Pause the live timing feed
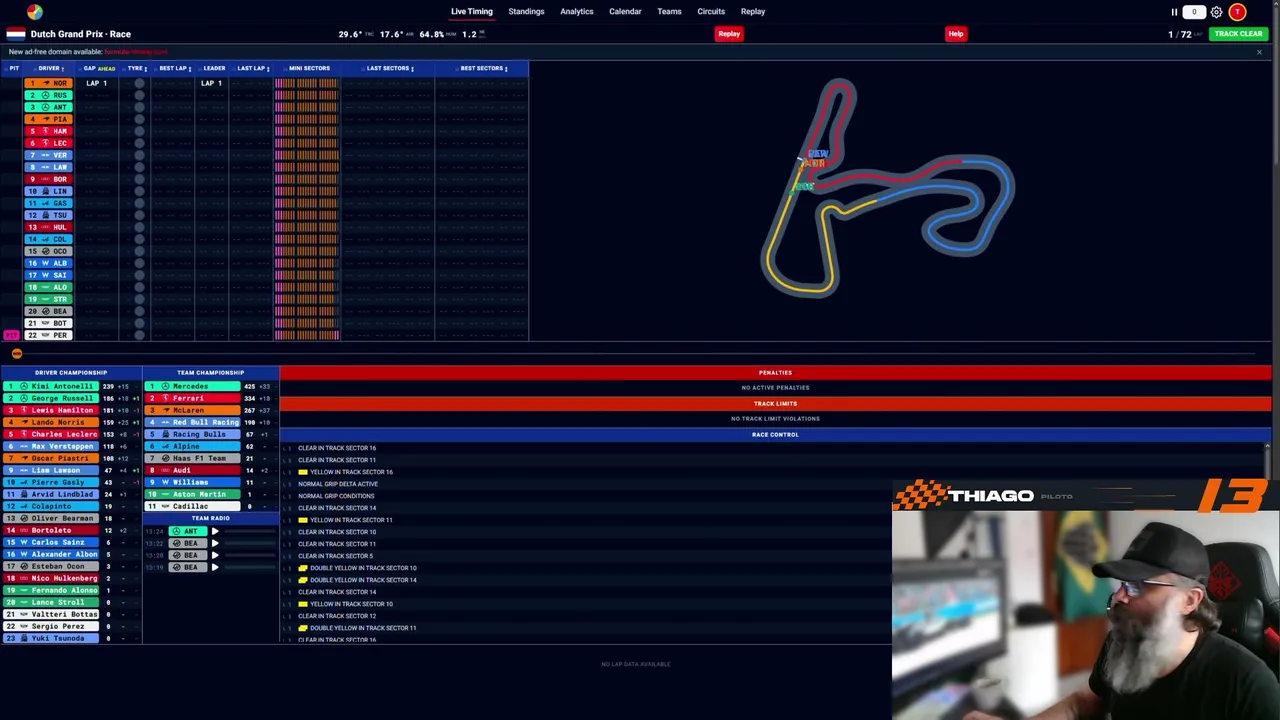Viewport: 1280px width, 720px height. (1174, 12)
